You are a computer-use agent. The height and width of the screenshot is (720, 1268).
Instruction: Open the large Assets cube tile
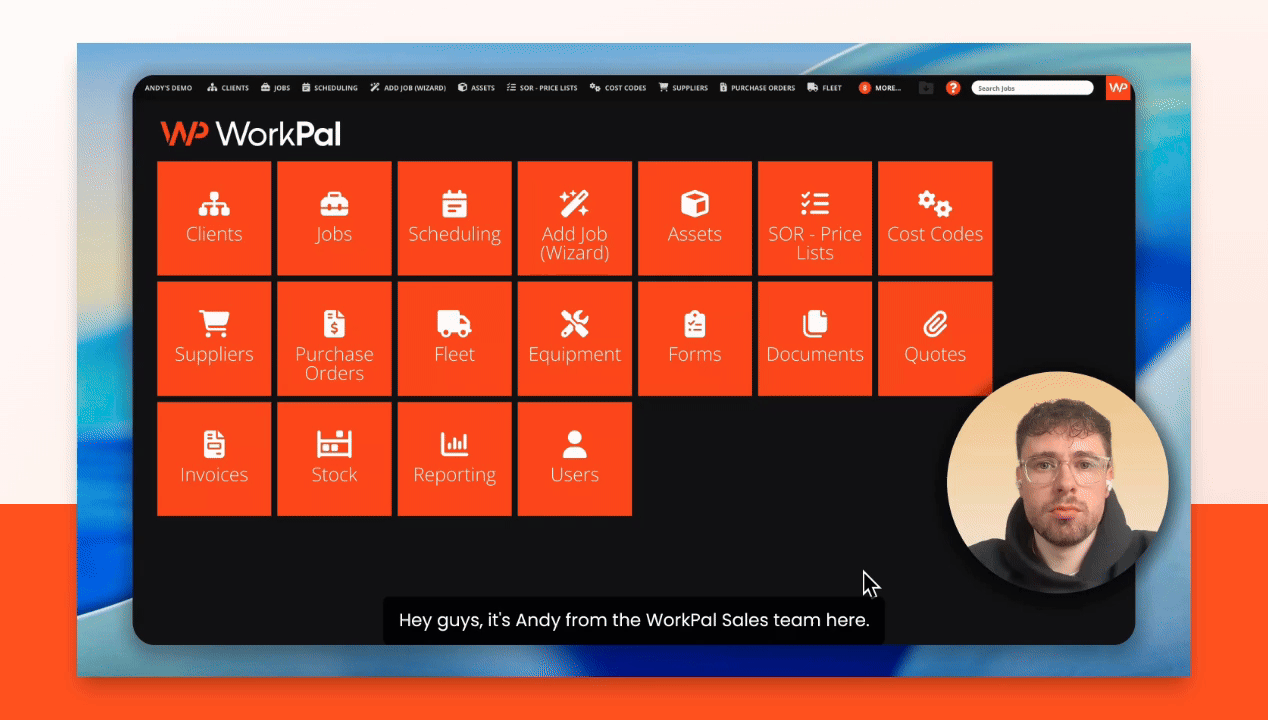694,218
